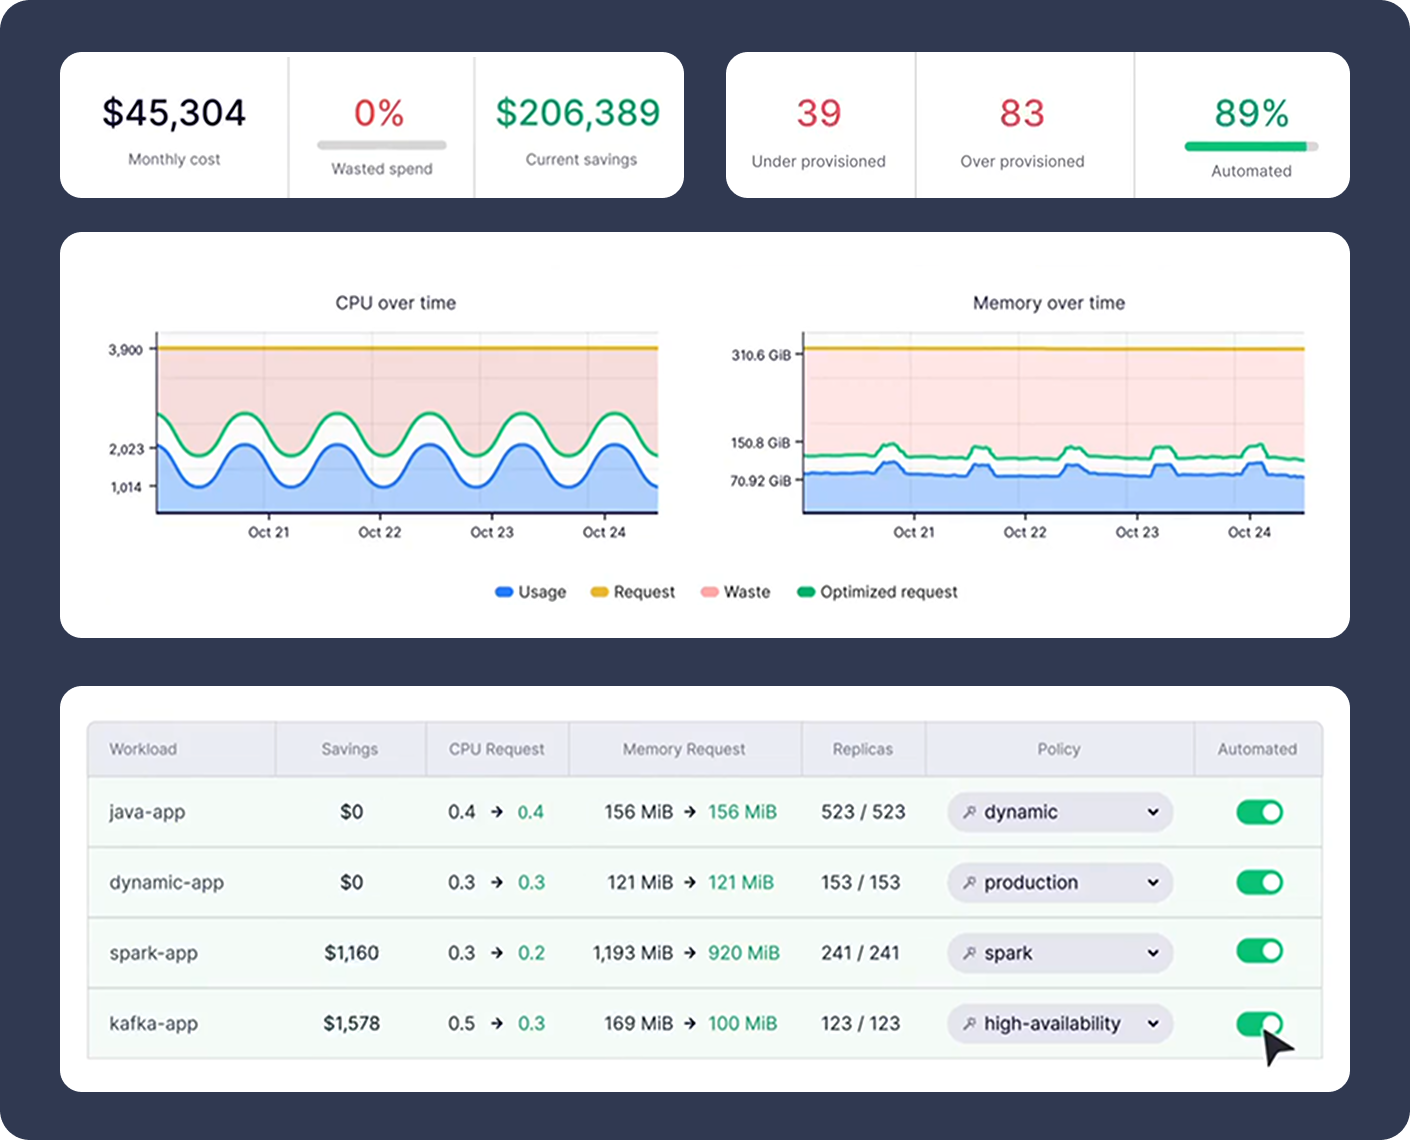Click the yellow Request legend marker

(x=599, y=592)
